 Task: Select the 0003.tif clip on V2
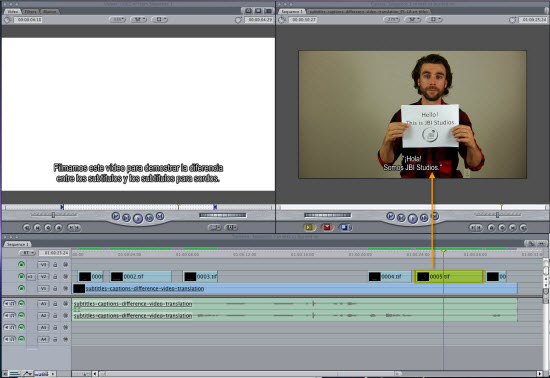click(x=200, y=277)
